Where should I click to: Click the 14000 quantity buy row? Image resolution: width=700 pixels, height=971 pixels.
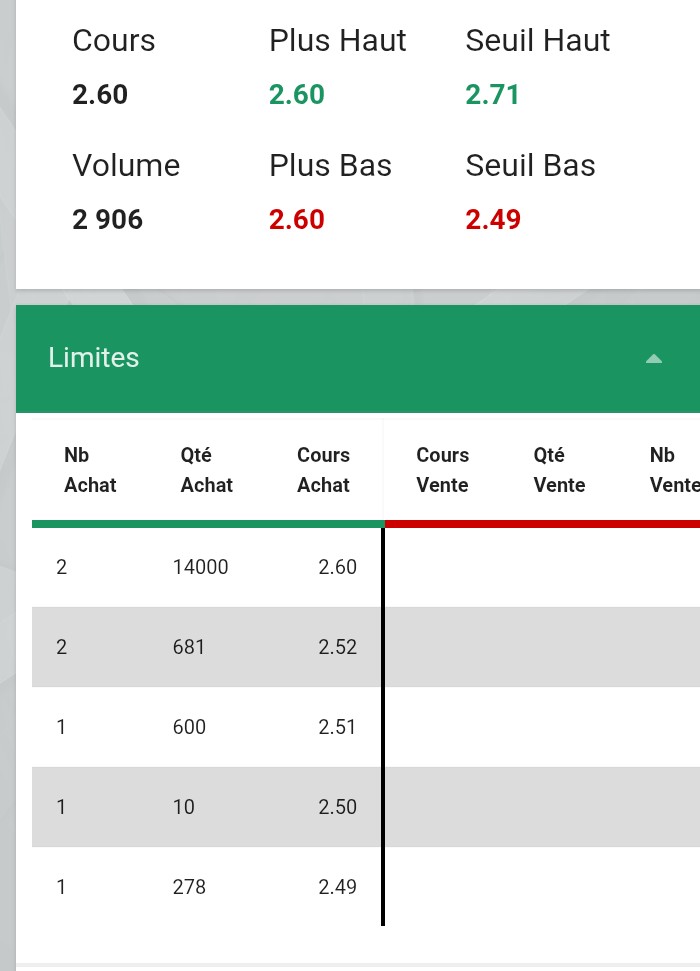(207, 567)
